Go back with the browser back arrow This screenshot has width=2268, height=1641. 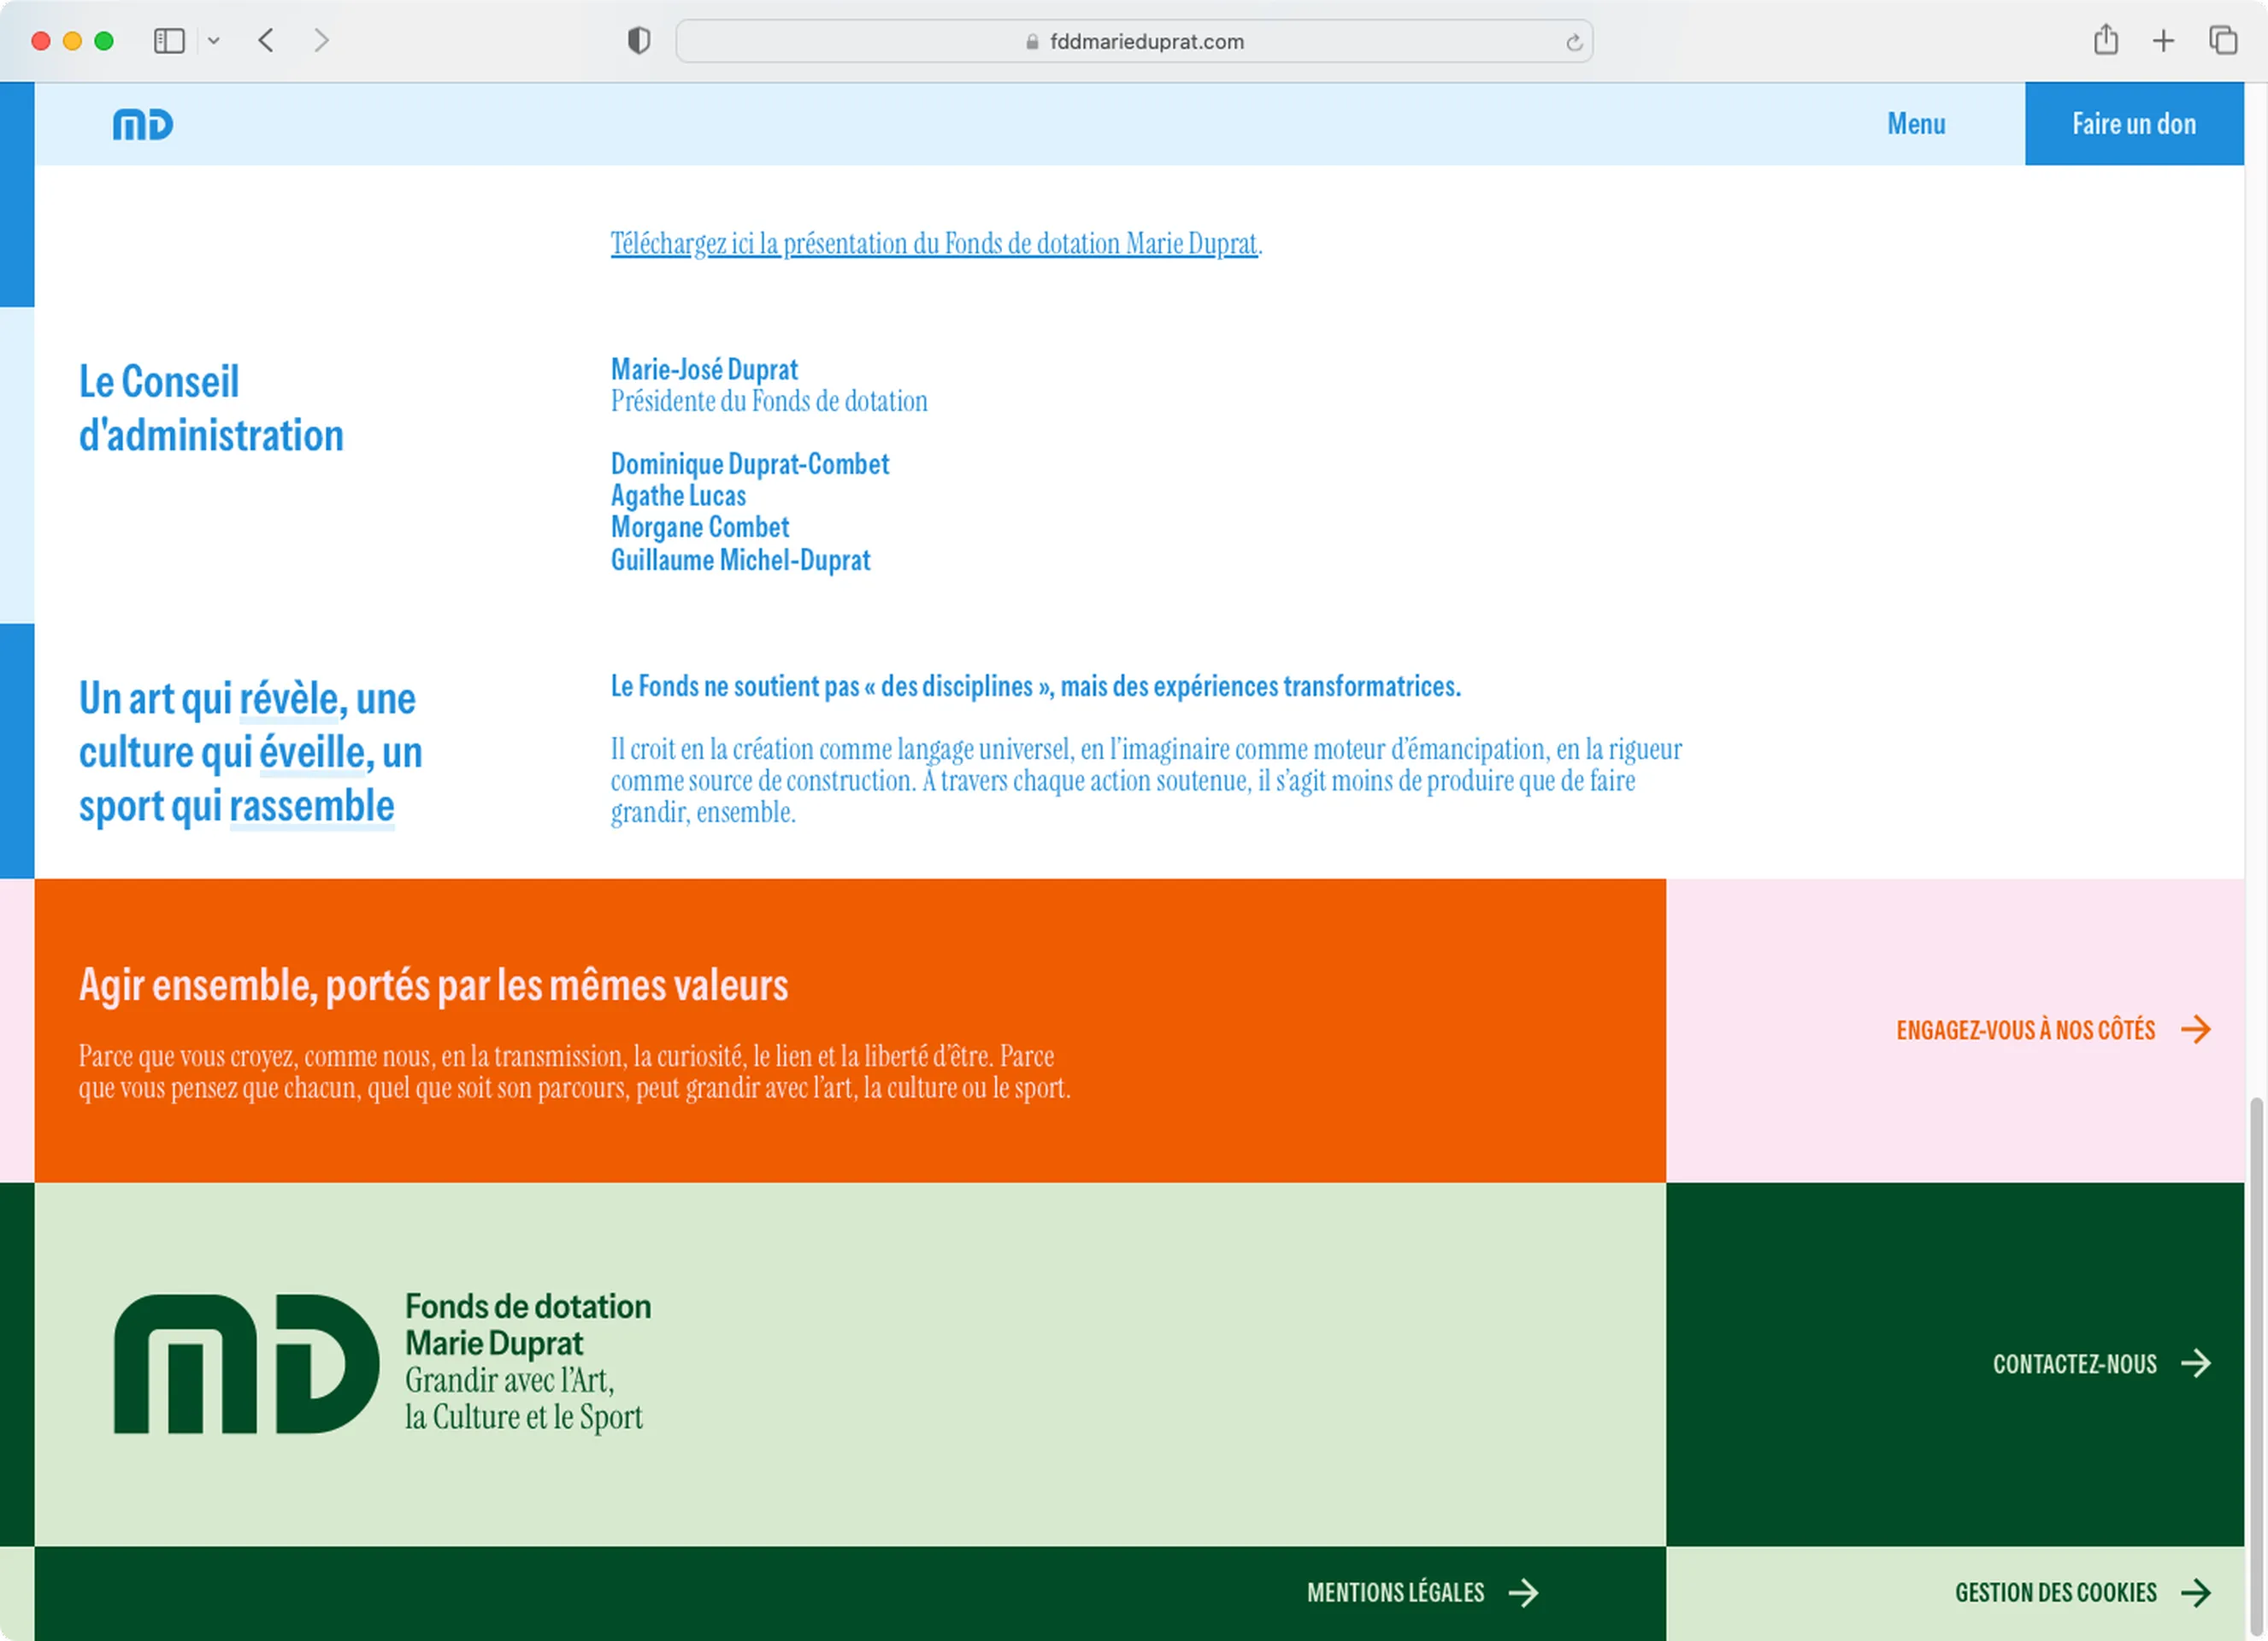coord(266,41)
